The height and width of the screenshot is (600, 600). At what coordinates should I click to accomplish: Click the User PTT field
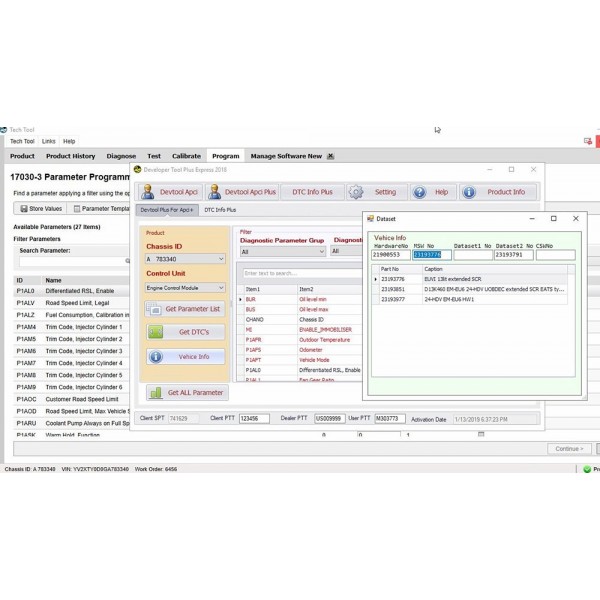point(390,419)
